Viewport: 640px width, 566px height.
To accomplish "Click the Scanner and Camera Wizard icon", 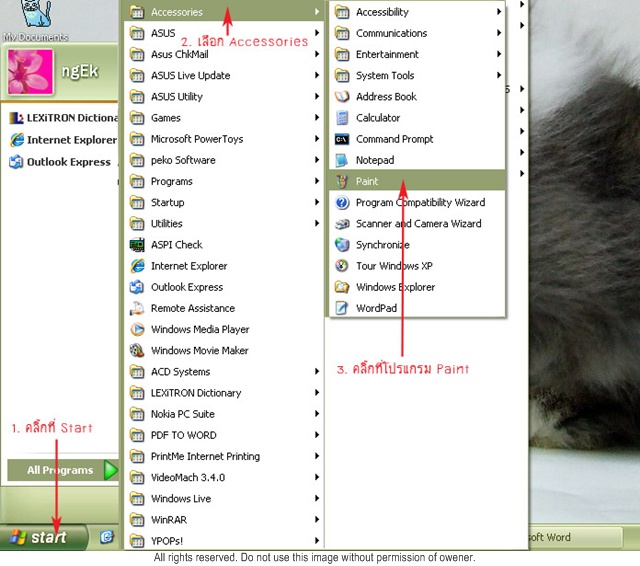I will tap(342, 224).
